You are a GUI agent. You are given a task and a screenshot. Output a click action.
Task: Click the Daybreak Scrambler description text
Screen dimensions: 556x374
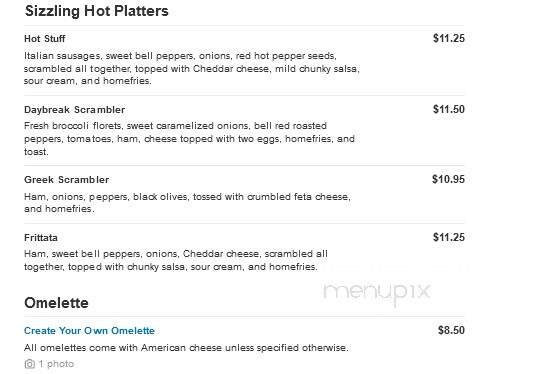pyautogui.click(x=189, y=139)
